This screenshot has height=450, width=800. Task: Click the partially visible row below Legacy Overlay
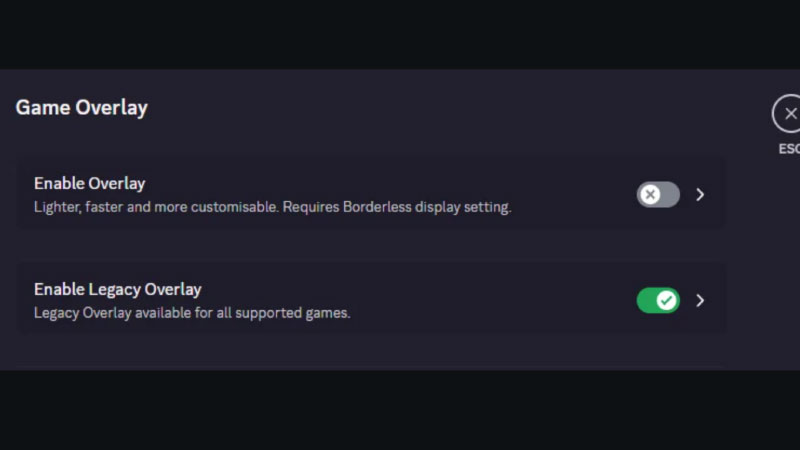coord(370,366)
